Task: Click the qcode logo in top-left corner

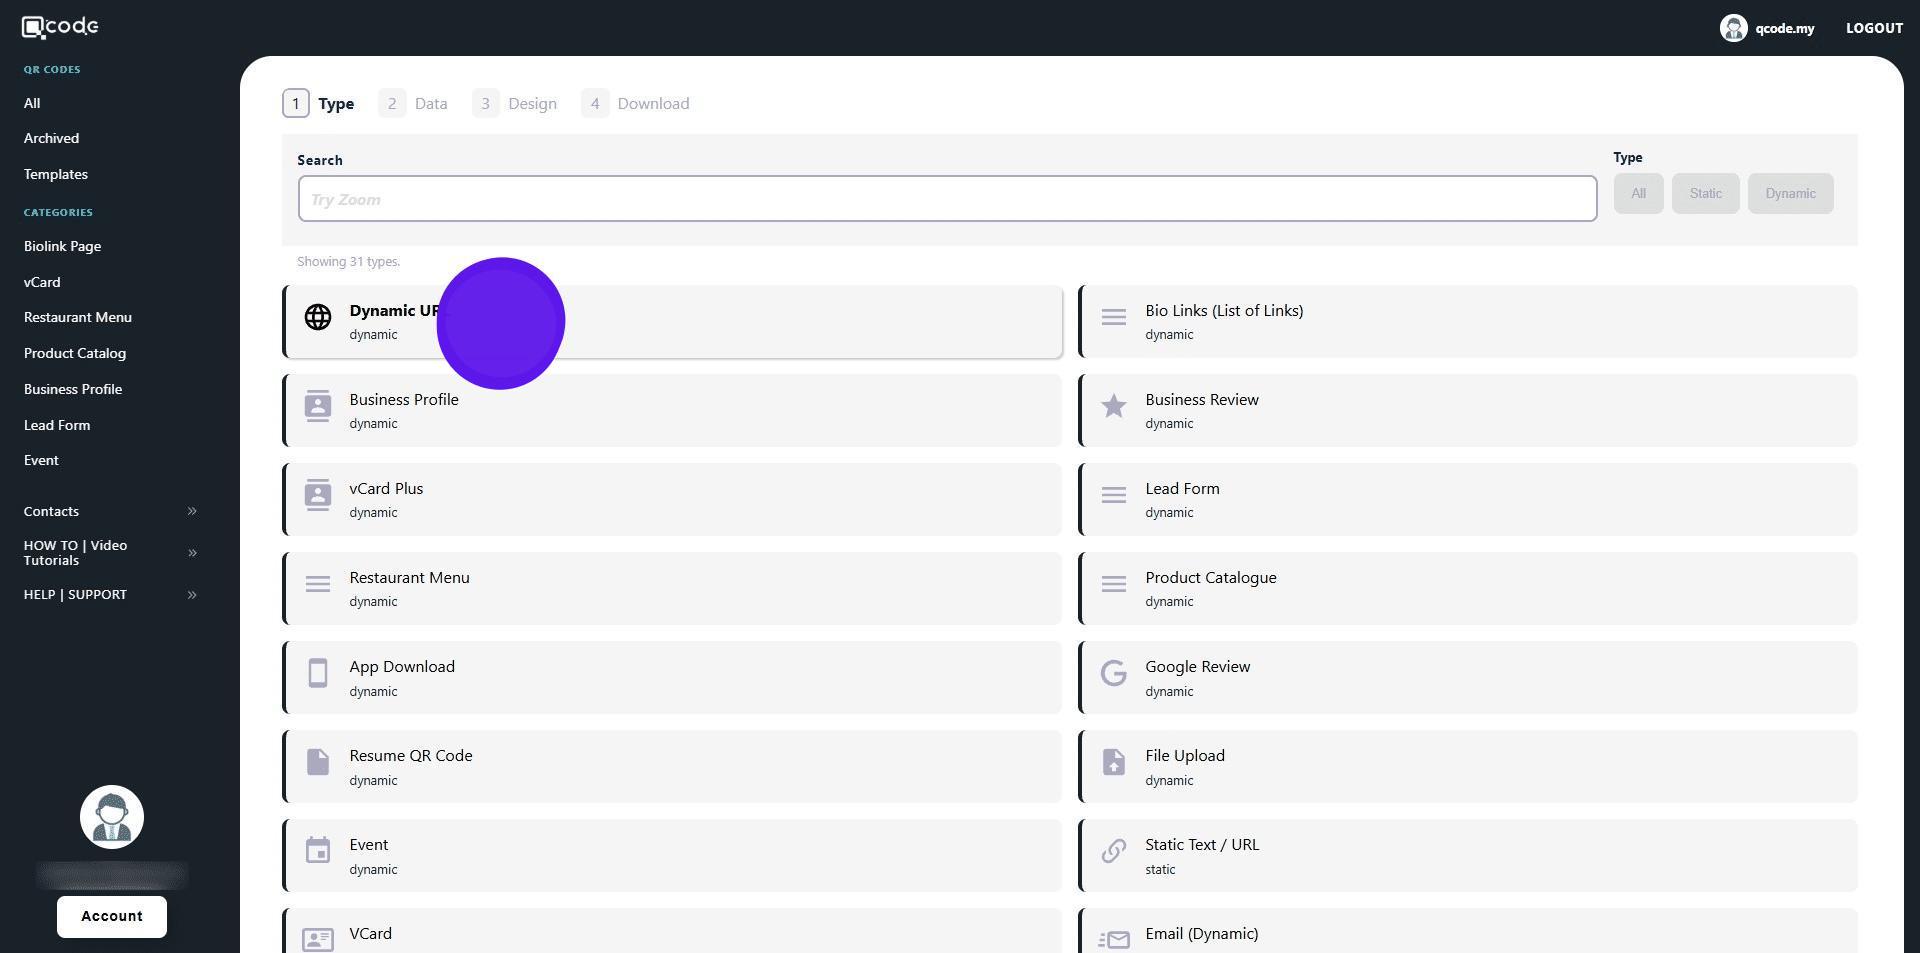Action: [x=60, y=27]
